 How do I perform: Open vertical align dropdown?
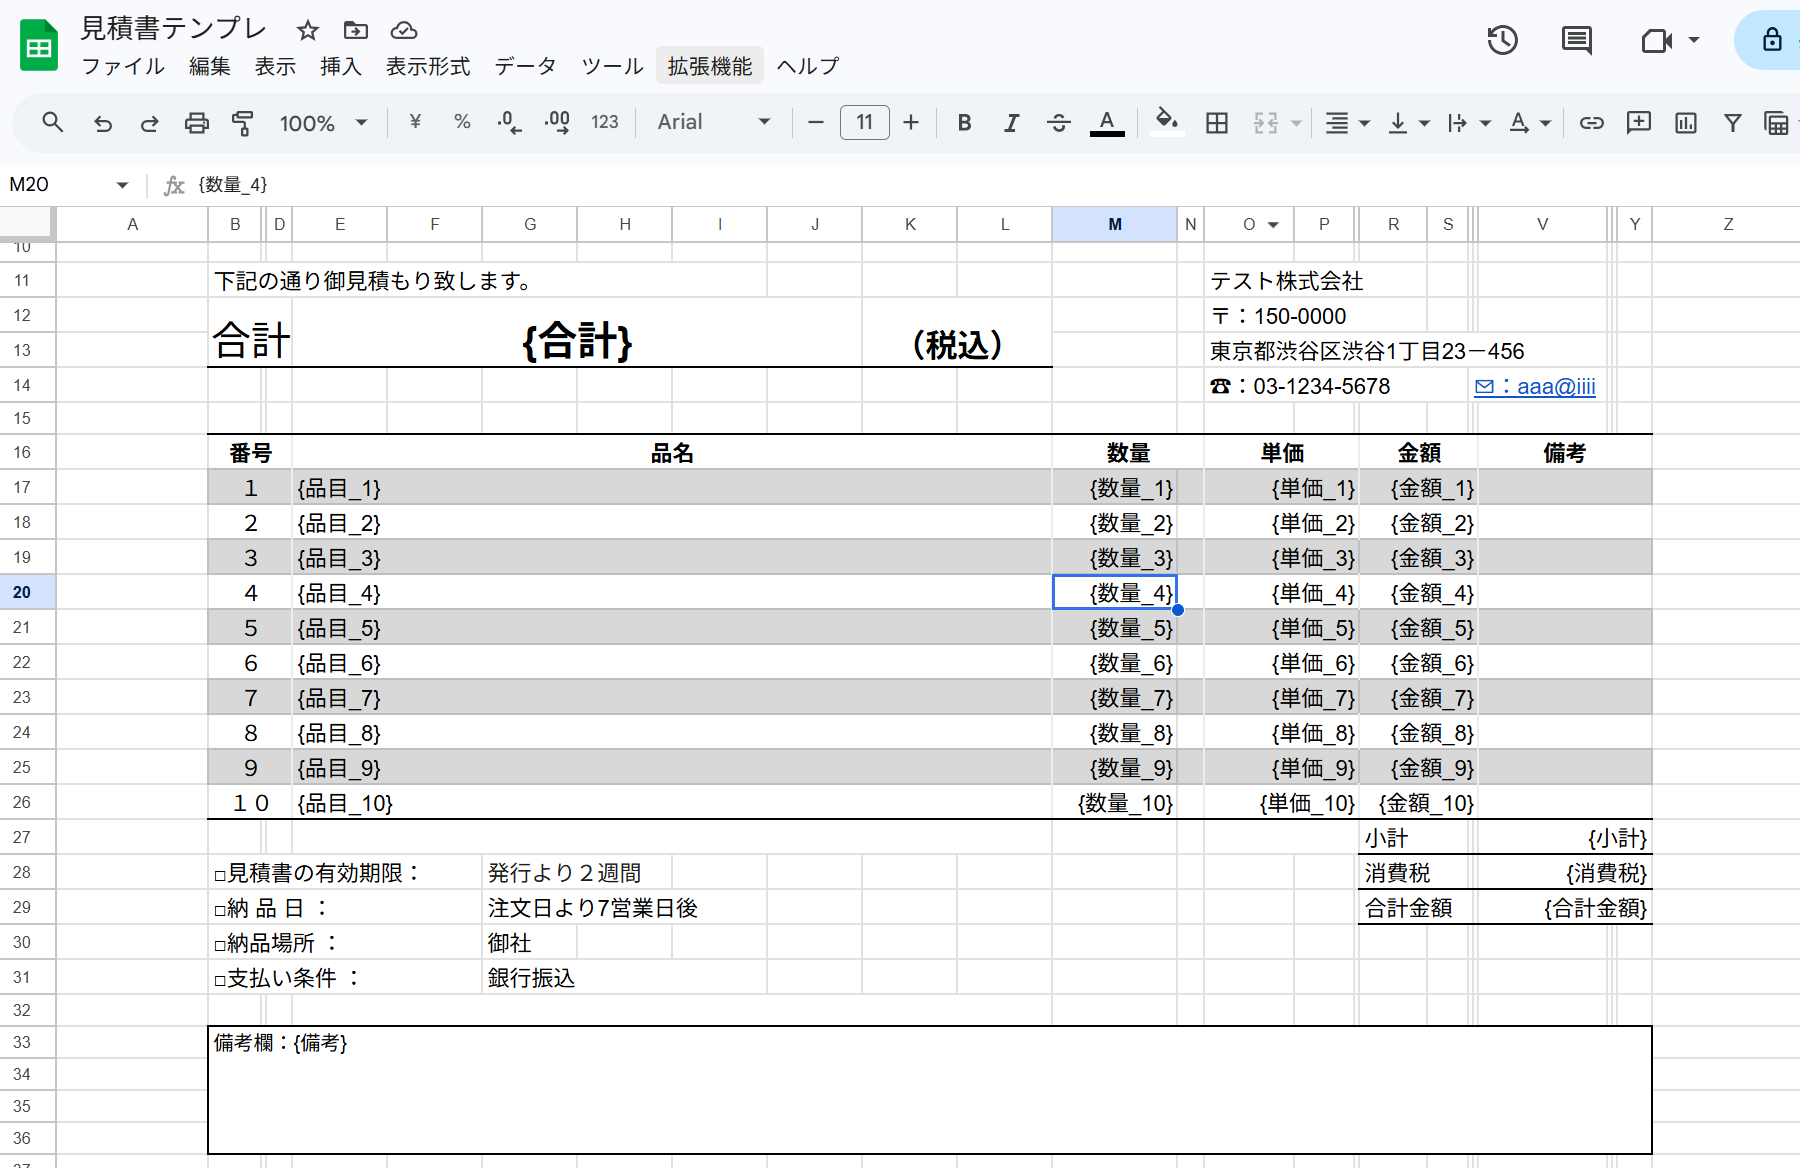click(1408, 122)
